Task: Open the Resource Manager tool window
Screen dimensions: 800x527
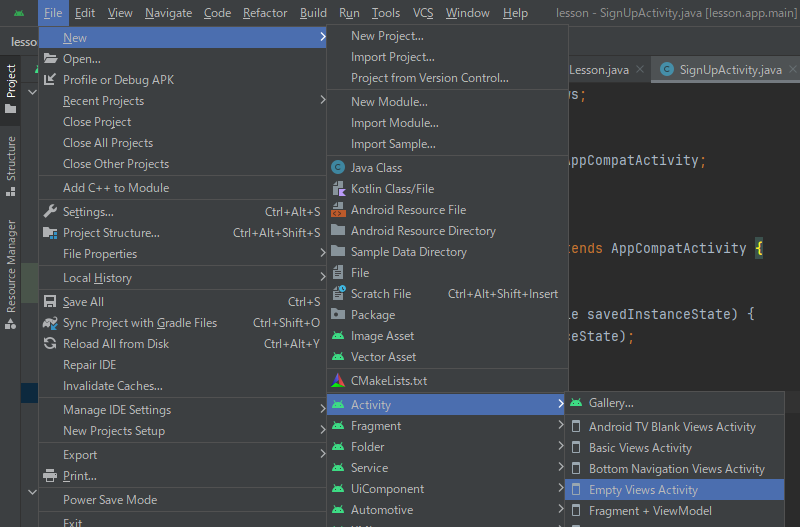Action: (11, 274)
